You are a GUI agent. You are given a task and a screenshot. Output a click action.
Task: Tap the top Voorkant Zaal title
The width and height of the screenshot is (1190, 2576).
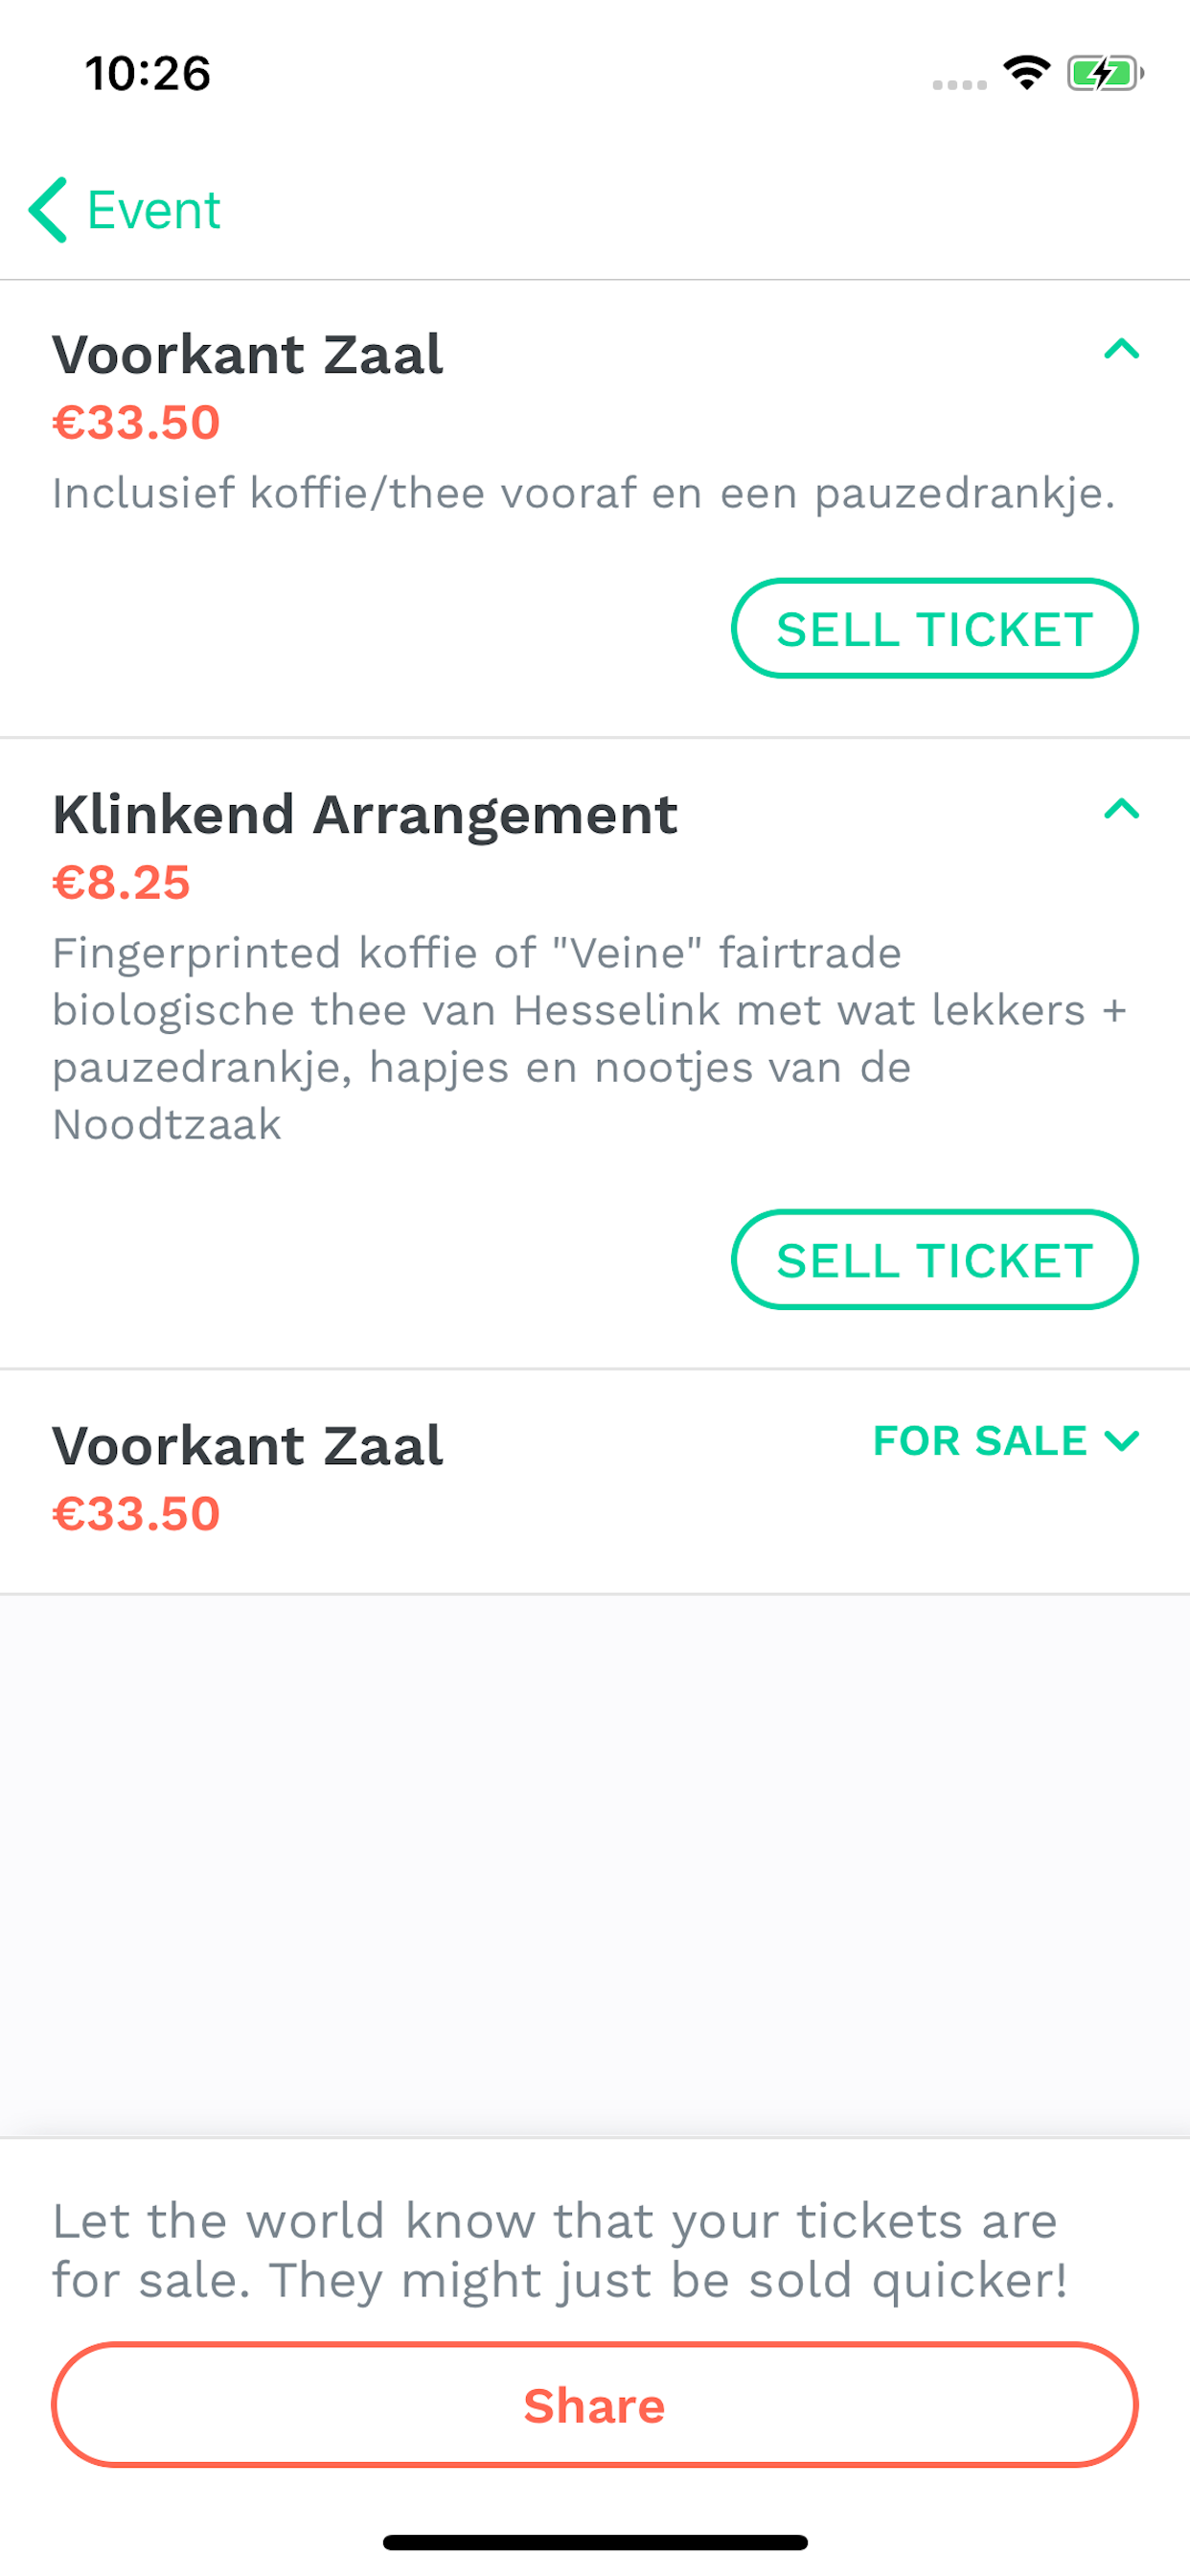[247, 355]
